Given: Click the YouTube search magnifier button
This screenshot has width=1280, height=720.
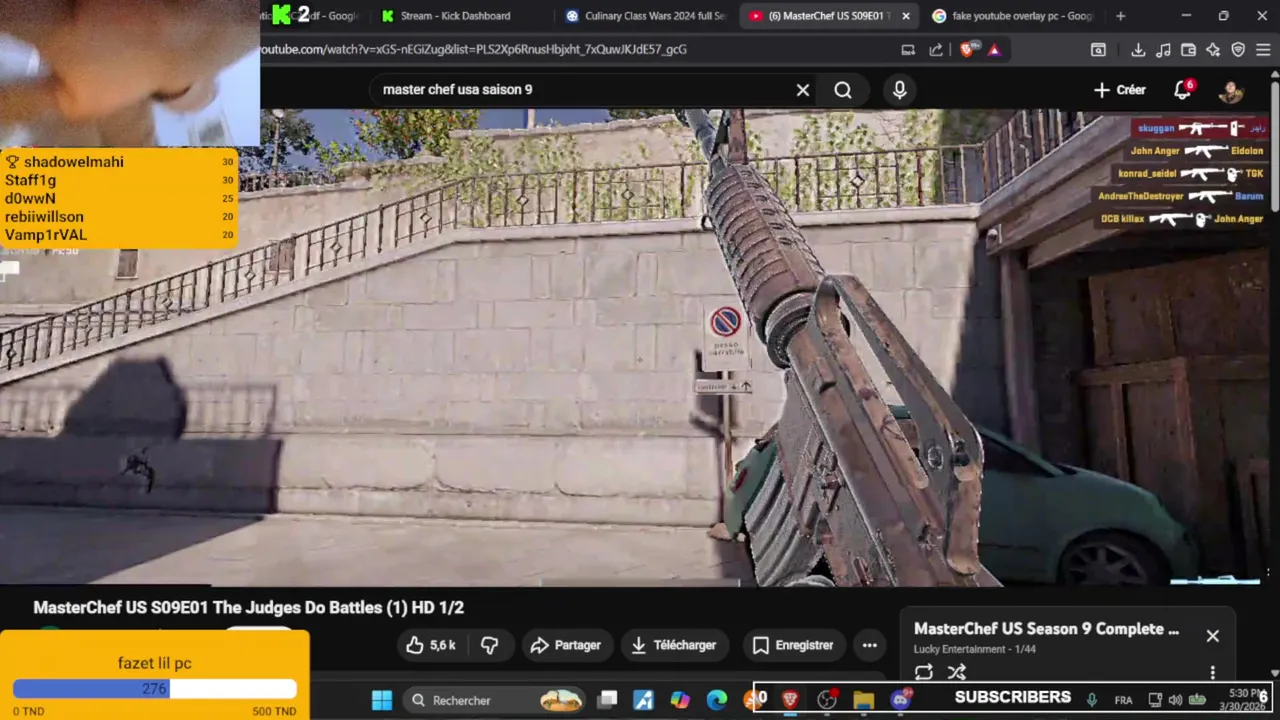Looking at the screenshot, I should 843,90.
